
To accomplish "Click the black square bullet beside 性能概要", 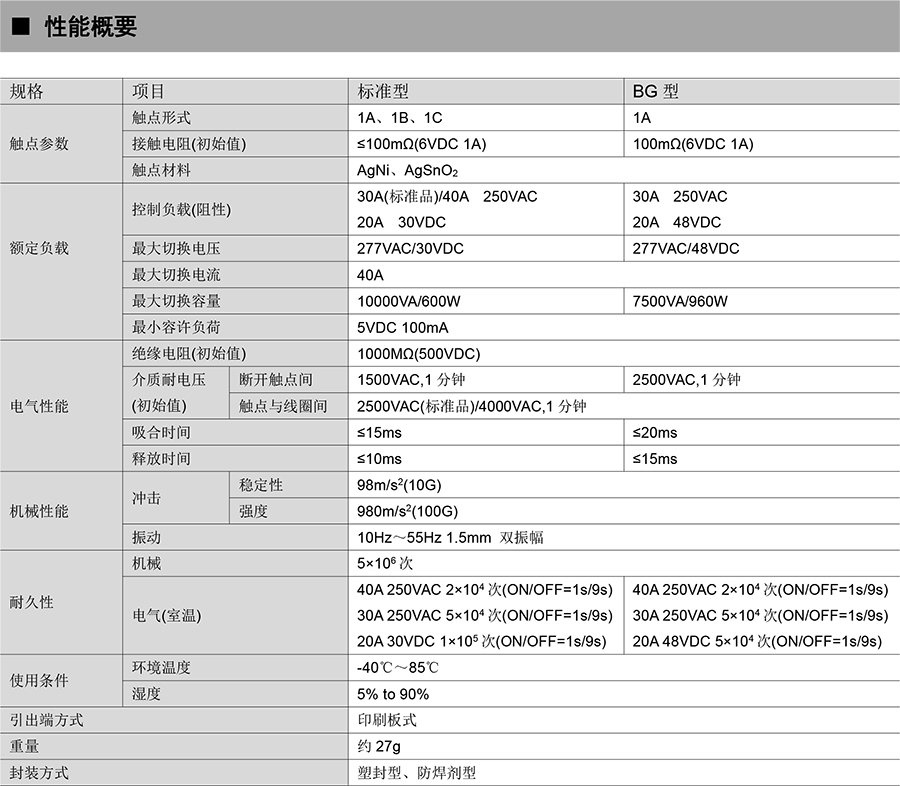I will 19,28.
